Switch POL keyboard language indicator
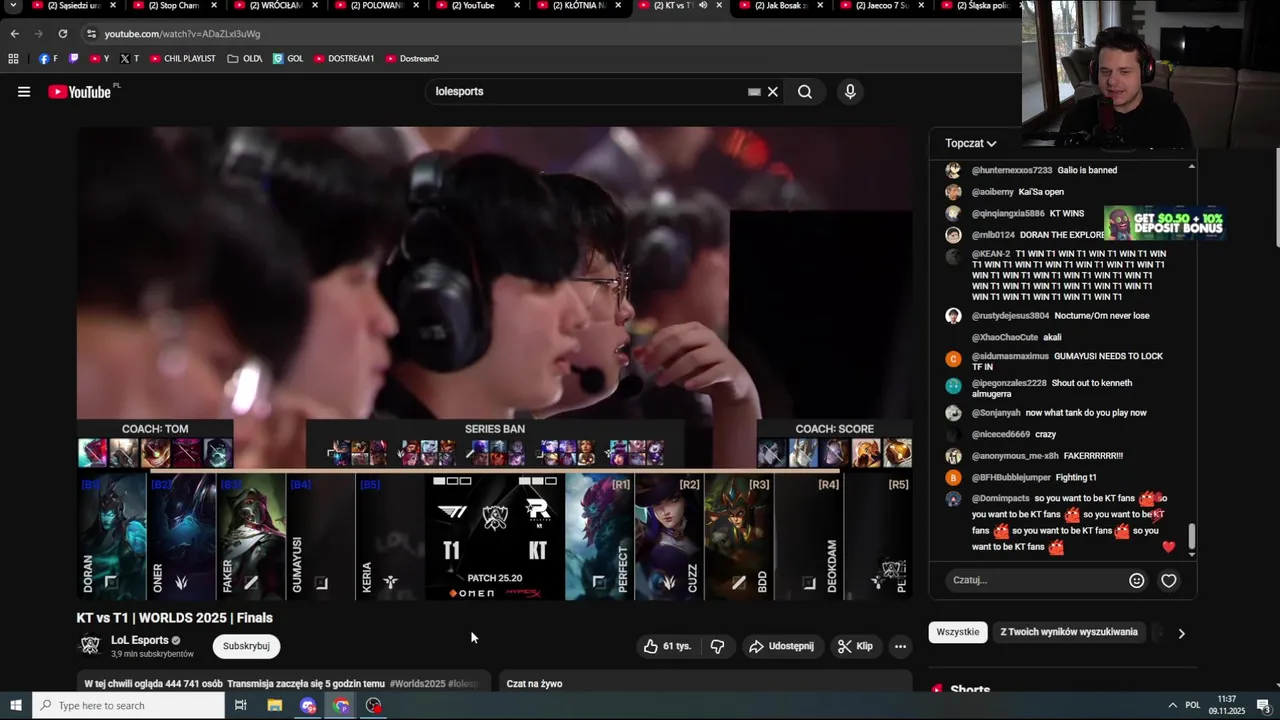 tap(1193, 706)
